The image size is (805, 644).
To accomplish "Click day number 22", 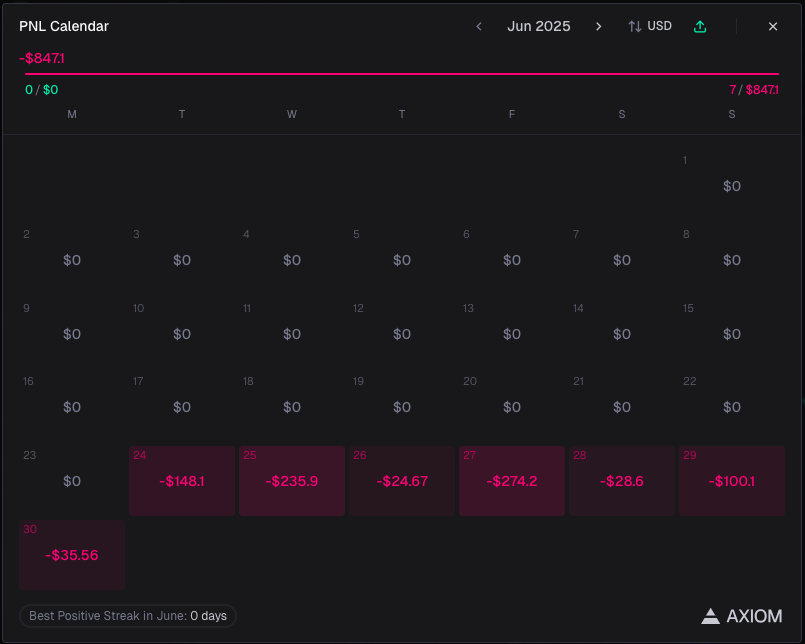I will tap(689, 381).
